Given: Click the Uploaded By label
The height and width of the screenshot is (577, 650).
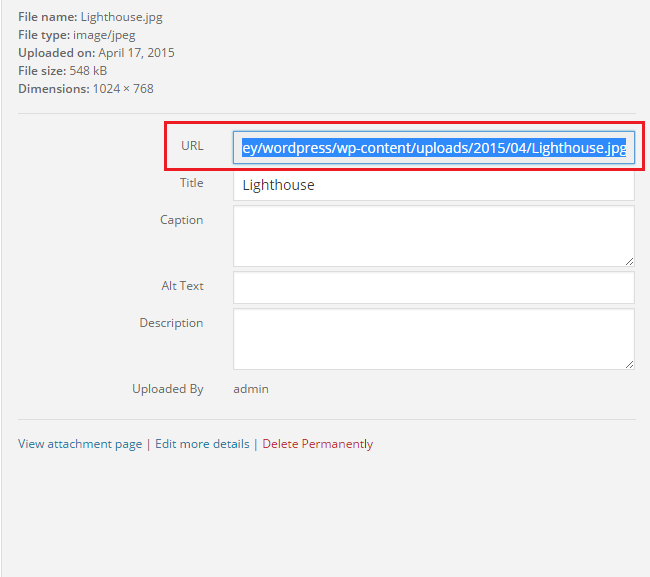Looking at the screenshot, I should tap(168, 389).
